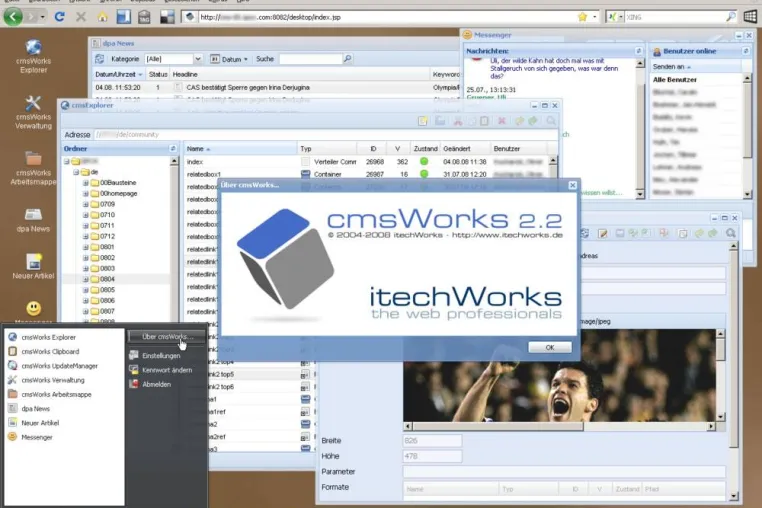This screenshot has width=762, height=508.
Task: Go to browser home page icon
Action: (102, 17)
